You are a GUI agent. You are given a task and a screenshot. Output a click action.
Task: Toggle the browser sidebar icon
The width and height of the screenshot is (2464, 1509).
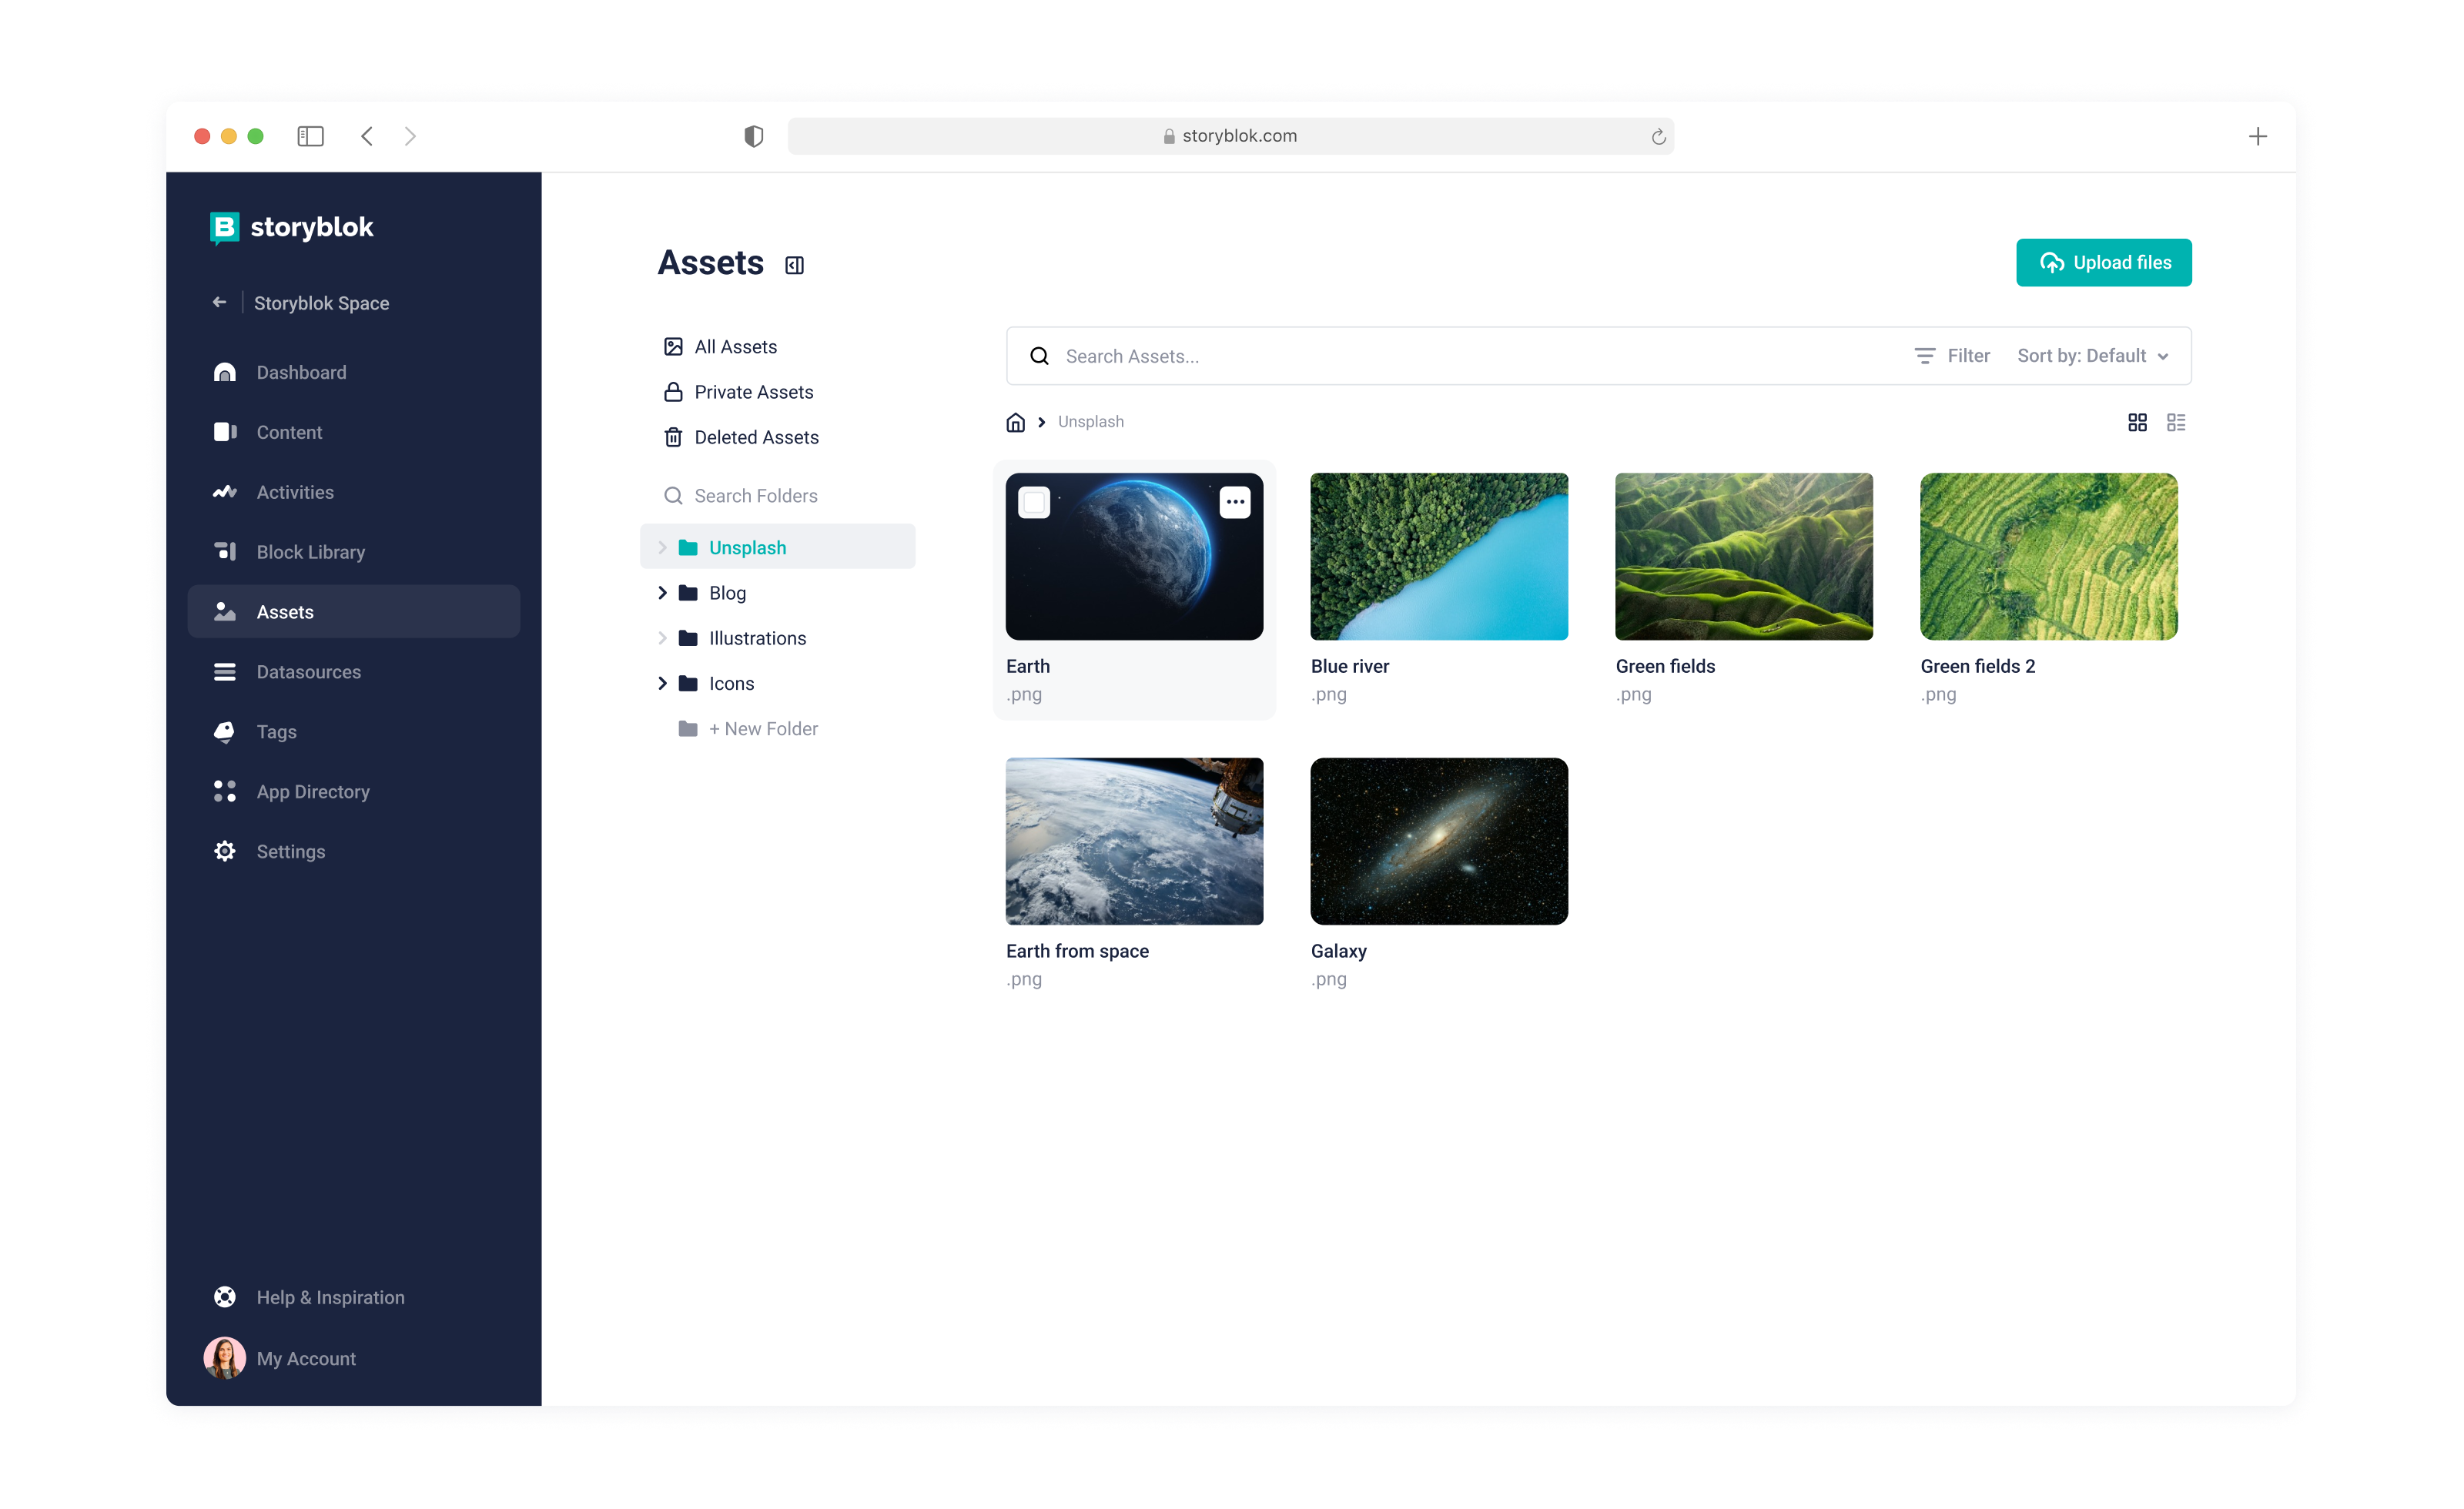[x=310, y=136]
